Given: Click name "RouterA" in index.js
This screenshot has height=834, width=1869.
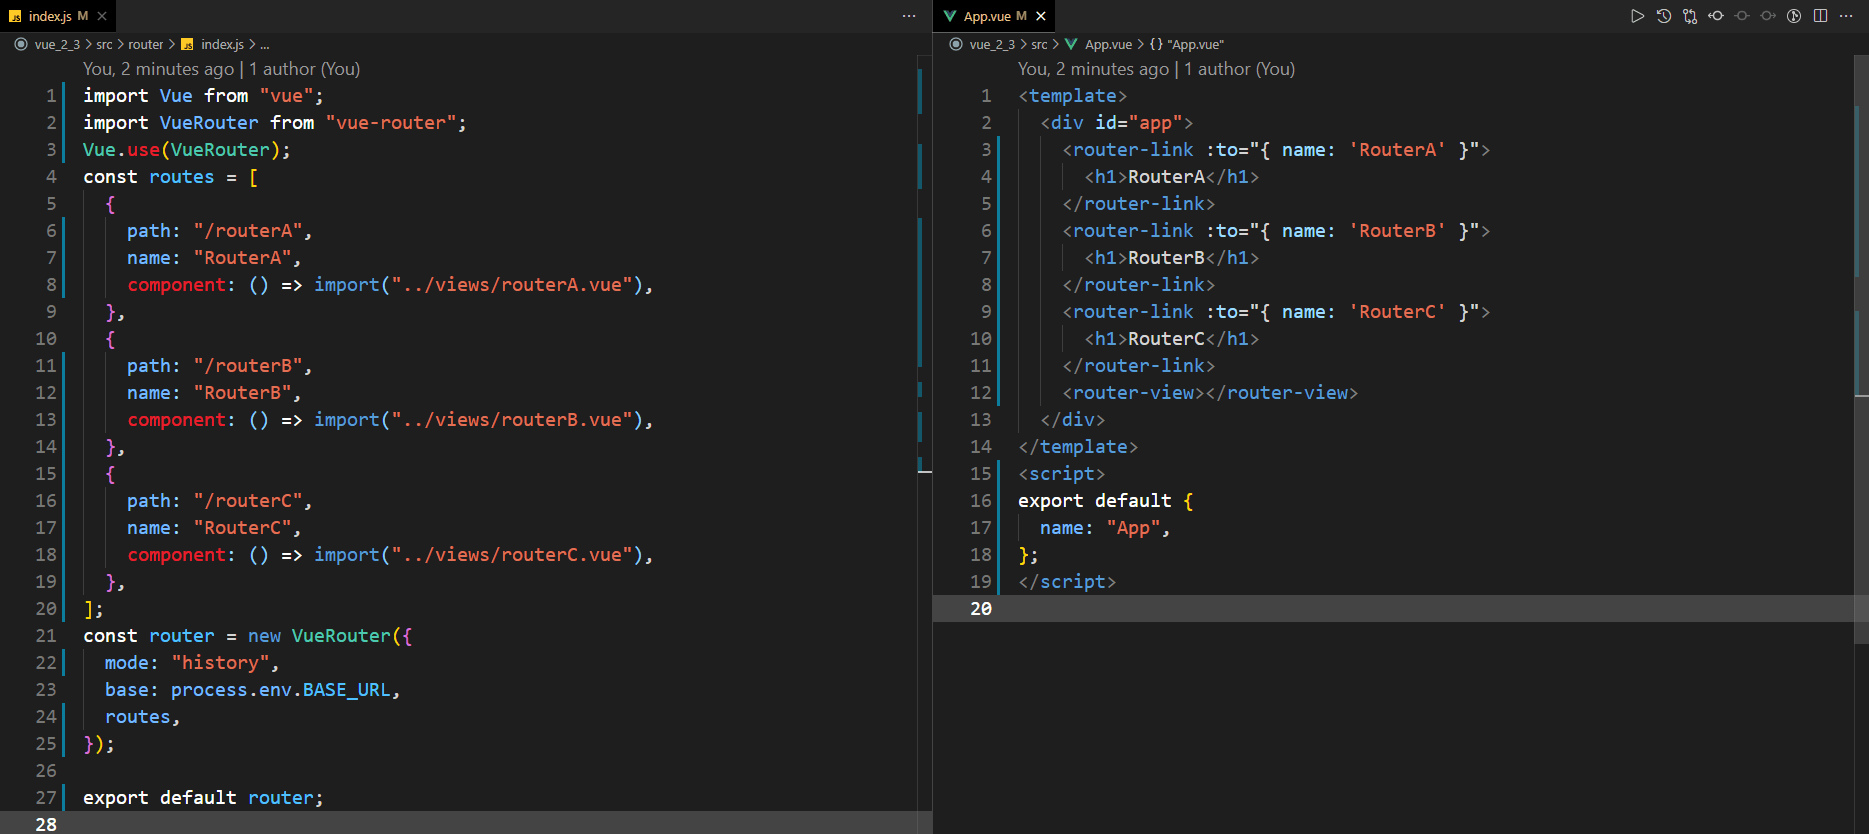Looking at the screenshot, I should tap(242, 258).
